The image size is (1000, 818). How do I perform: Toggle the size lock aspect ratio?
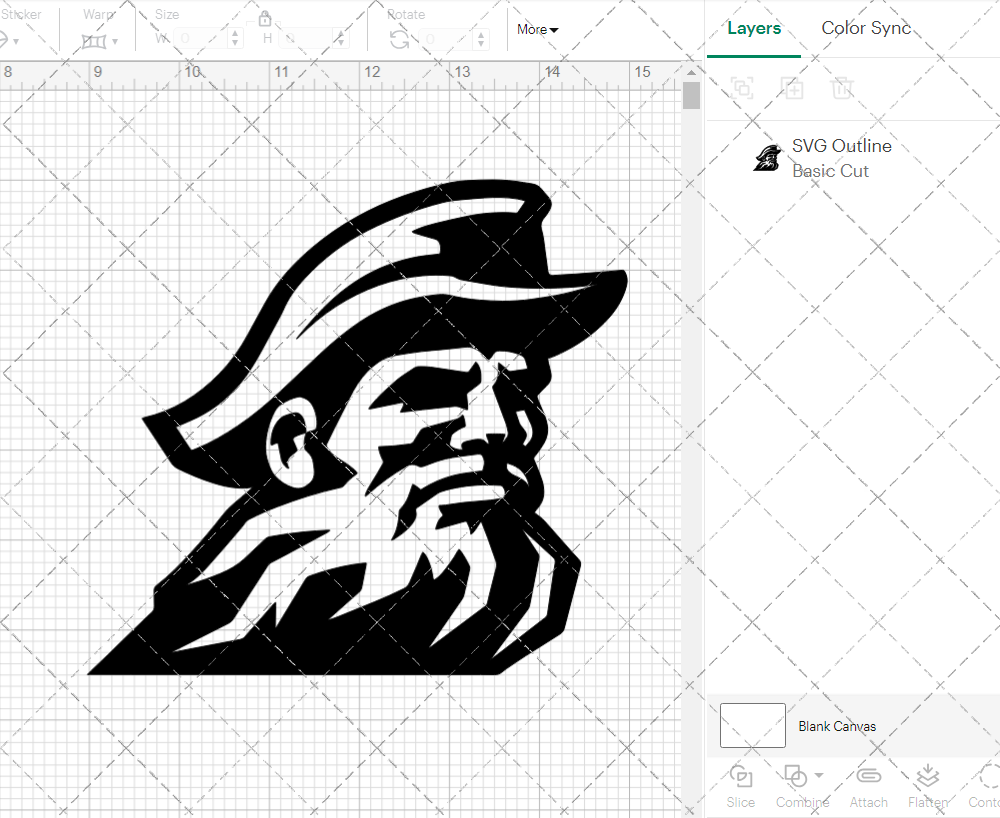click(265, 18)
